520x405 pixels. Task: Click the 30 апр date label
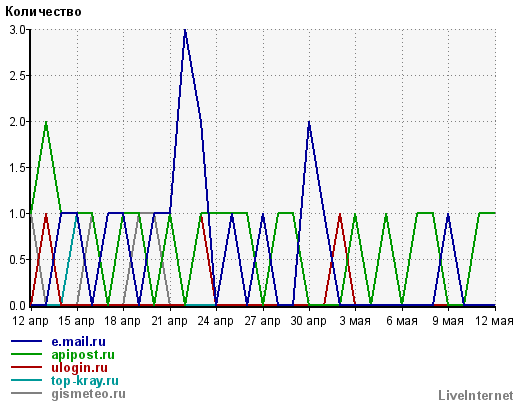tap(308, 321)
